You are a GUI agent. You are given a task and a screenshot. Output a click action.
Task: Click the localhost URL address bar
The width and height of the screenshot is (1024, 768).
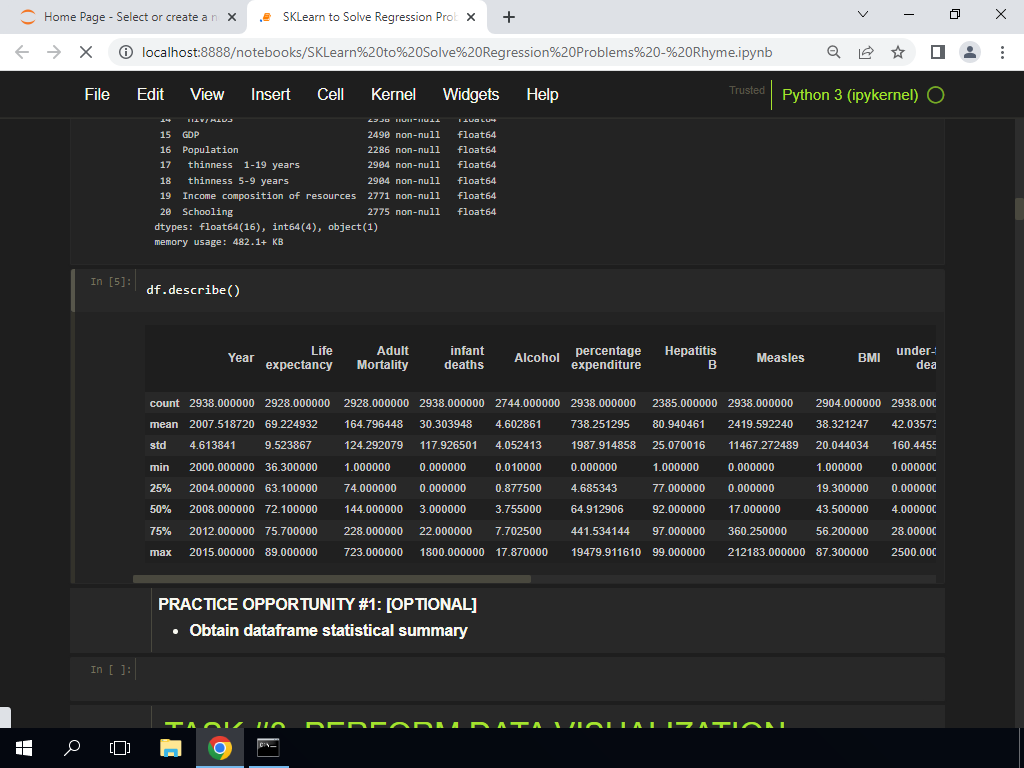pyautogui.click(x=456, y=52)
